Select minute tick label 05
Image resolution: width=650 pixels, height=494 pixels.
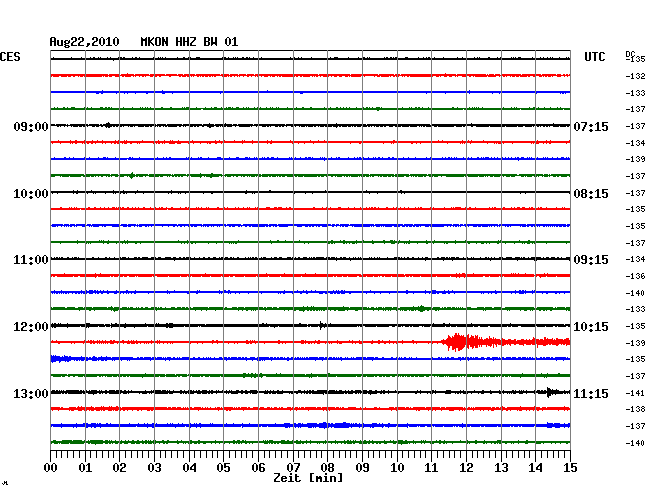223,468
